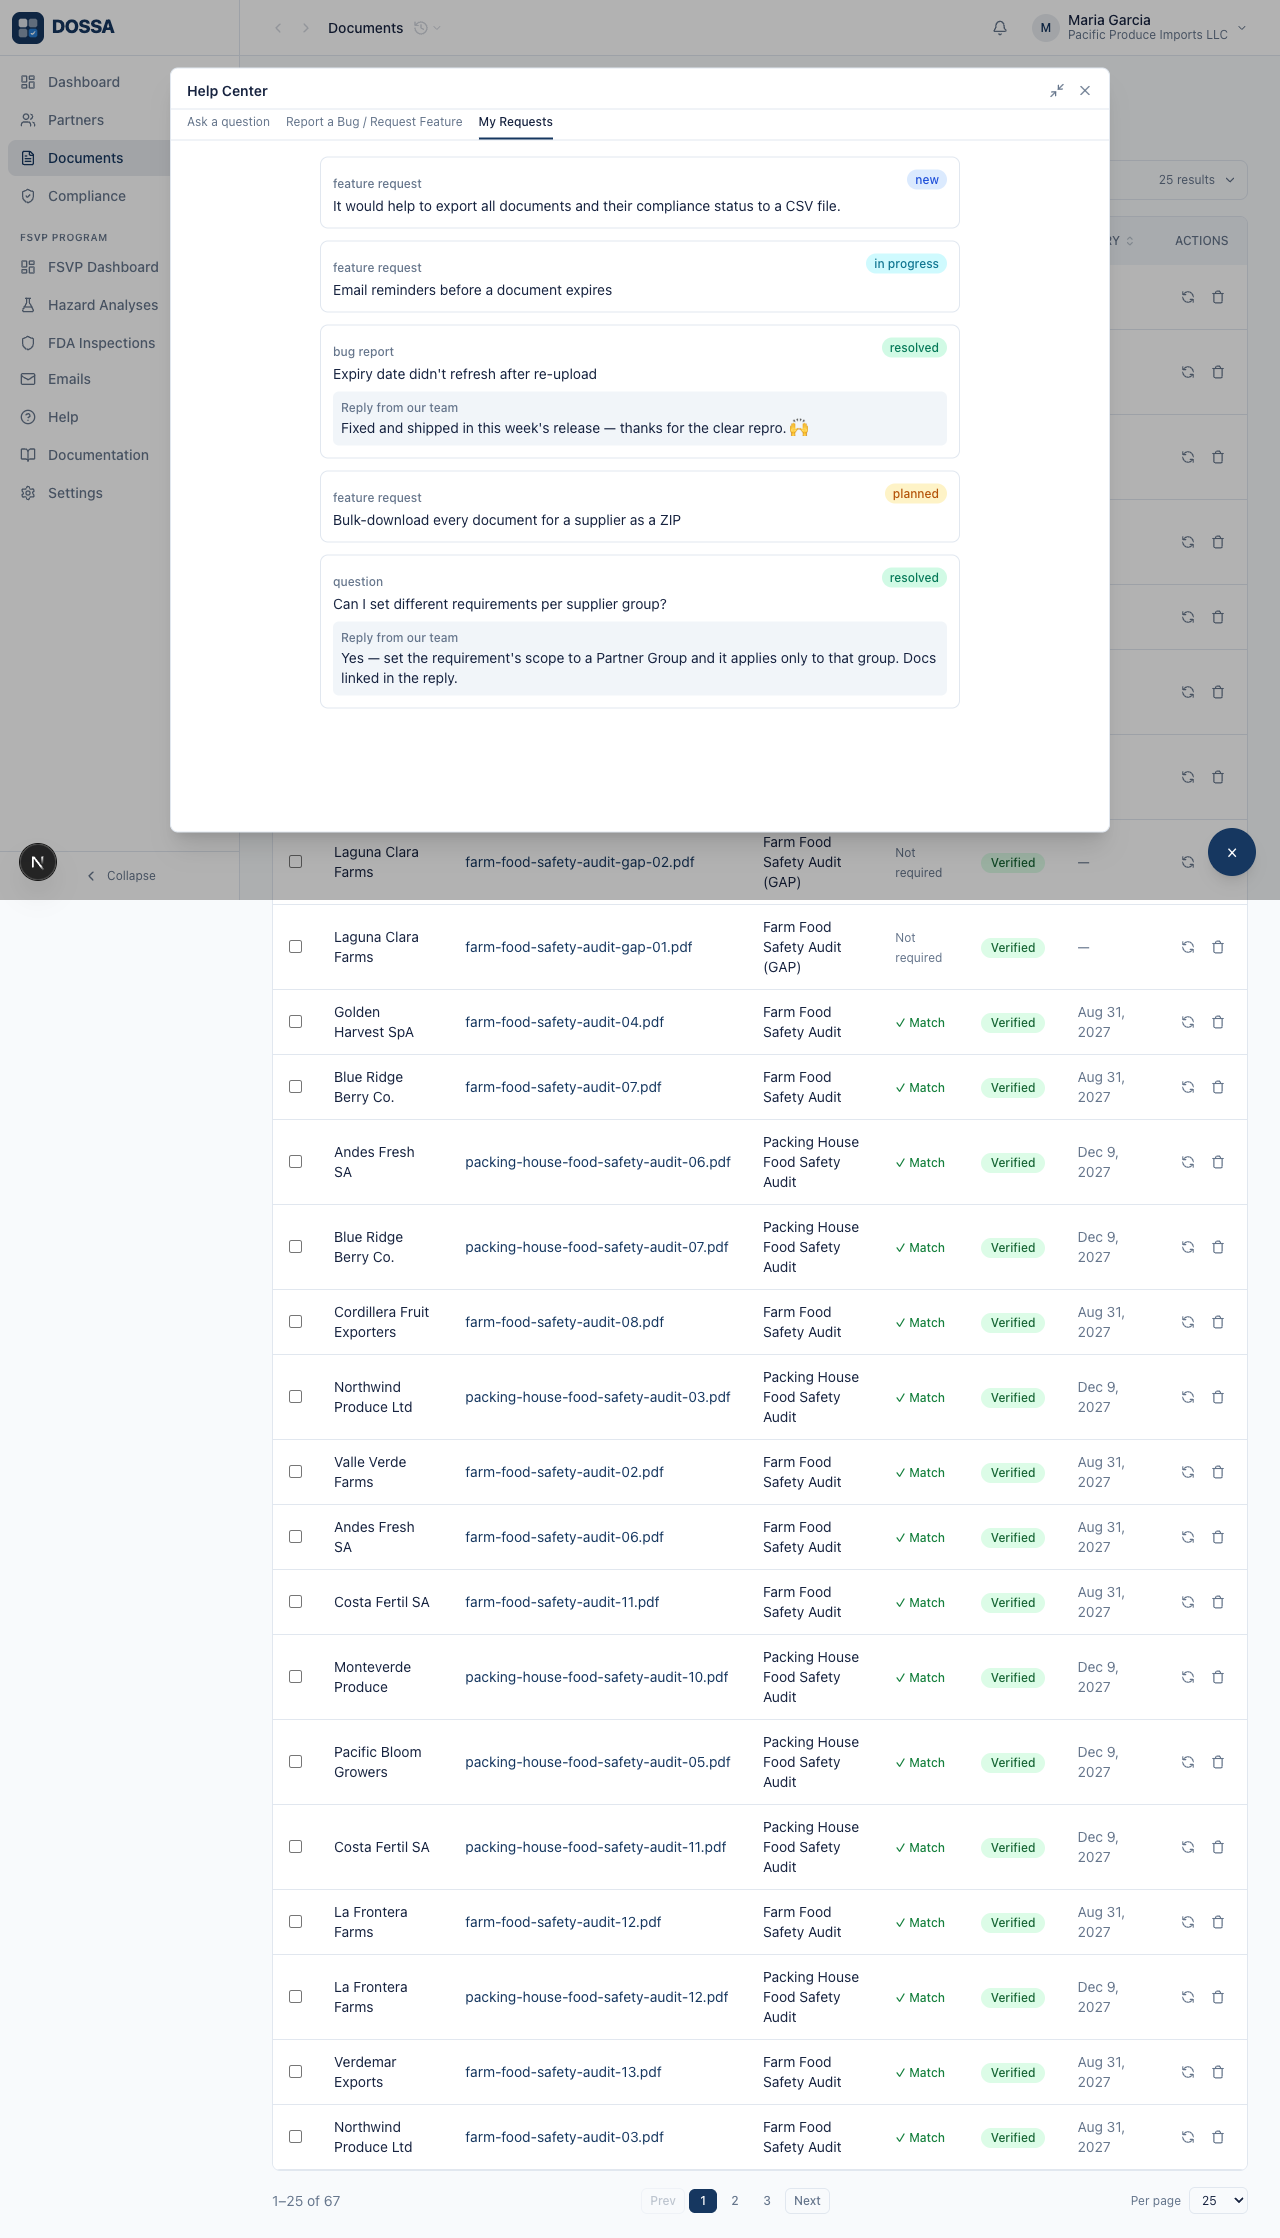Delete farm-food-safety-audit-03.pdf
Viewport: 1280px width, 2238px height.
click(1218, 2137)
